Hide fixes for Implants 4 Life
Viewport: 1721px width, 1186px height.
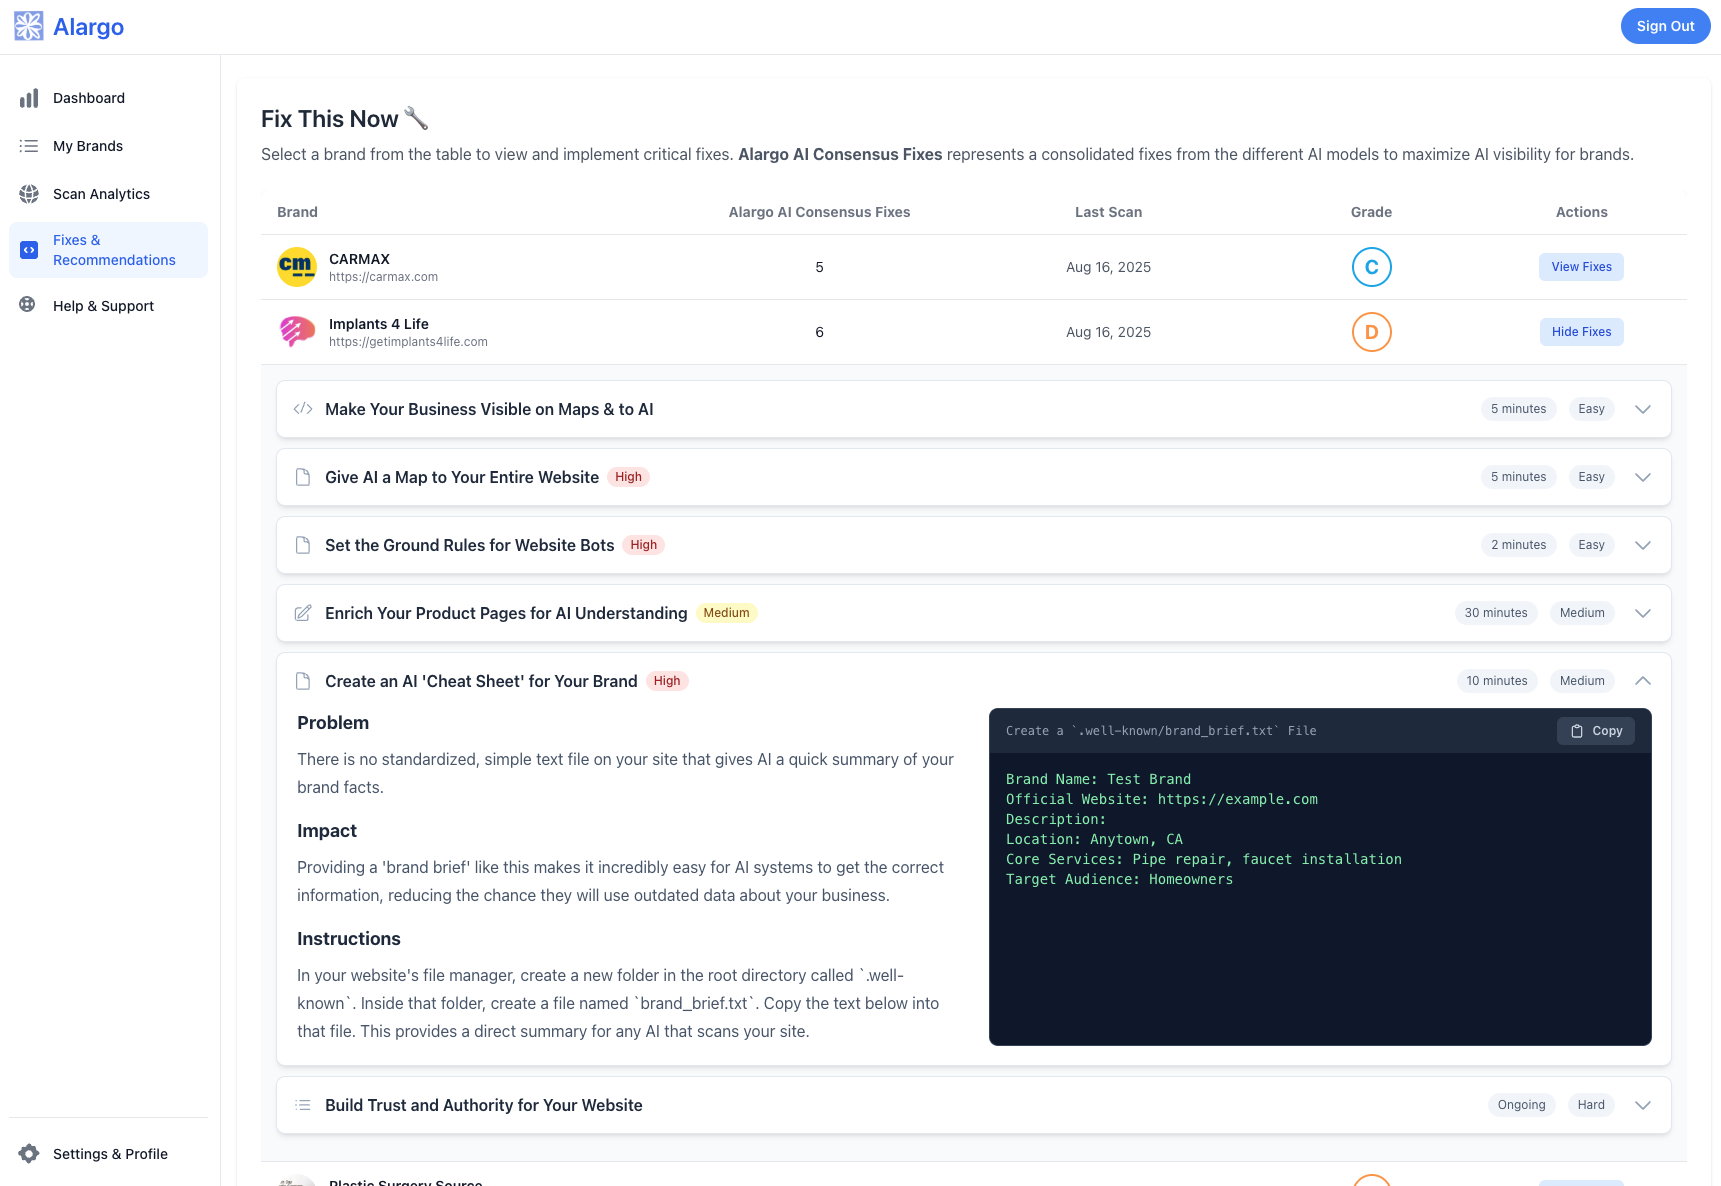pos(1580,331)
